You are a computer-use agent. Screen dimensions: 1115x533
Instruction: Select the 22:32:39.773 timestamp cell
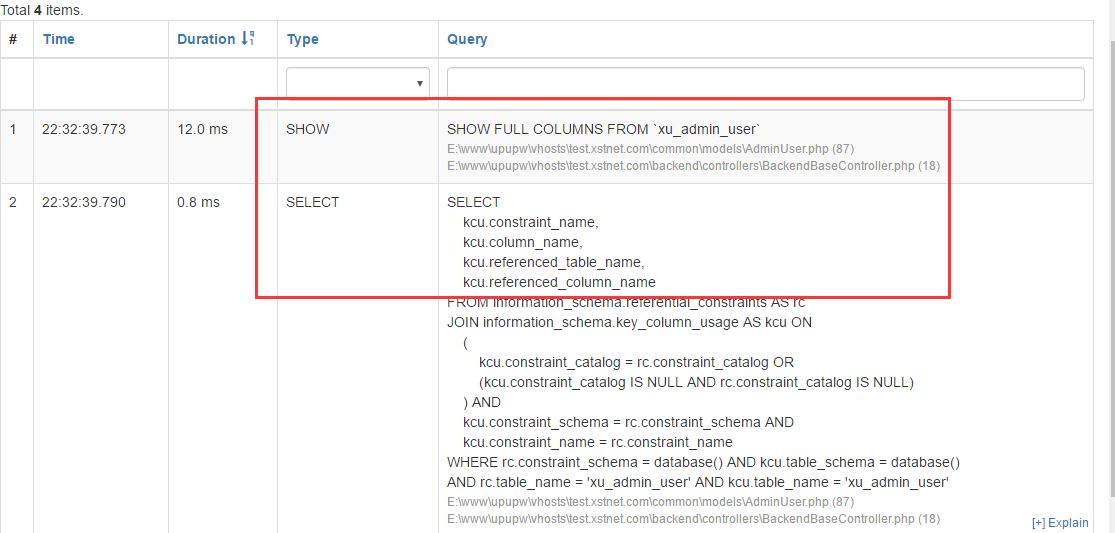click(84, 129)
